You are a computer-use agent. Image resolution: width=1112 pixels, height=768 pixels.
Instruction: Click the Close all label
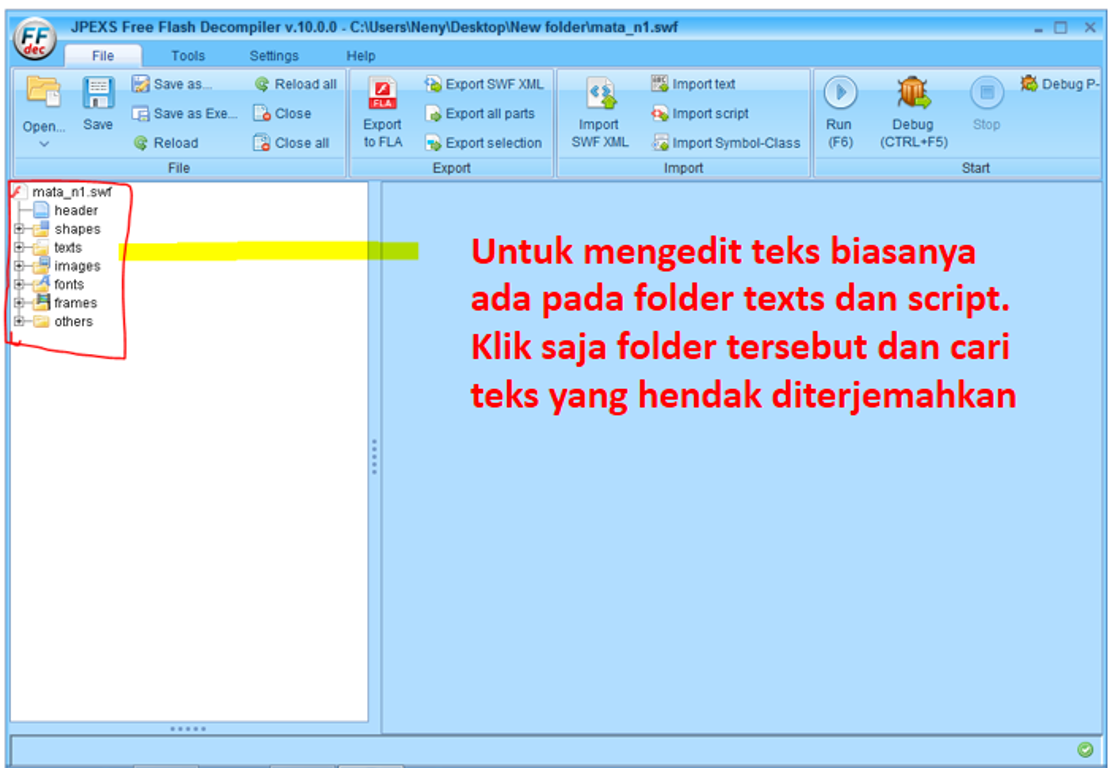point(302,143)
